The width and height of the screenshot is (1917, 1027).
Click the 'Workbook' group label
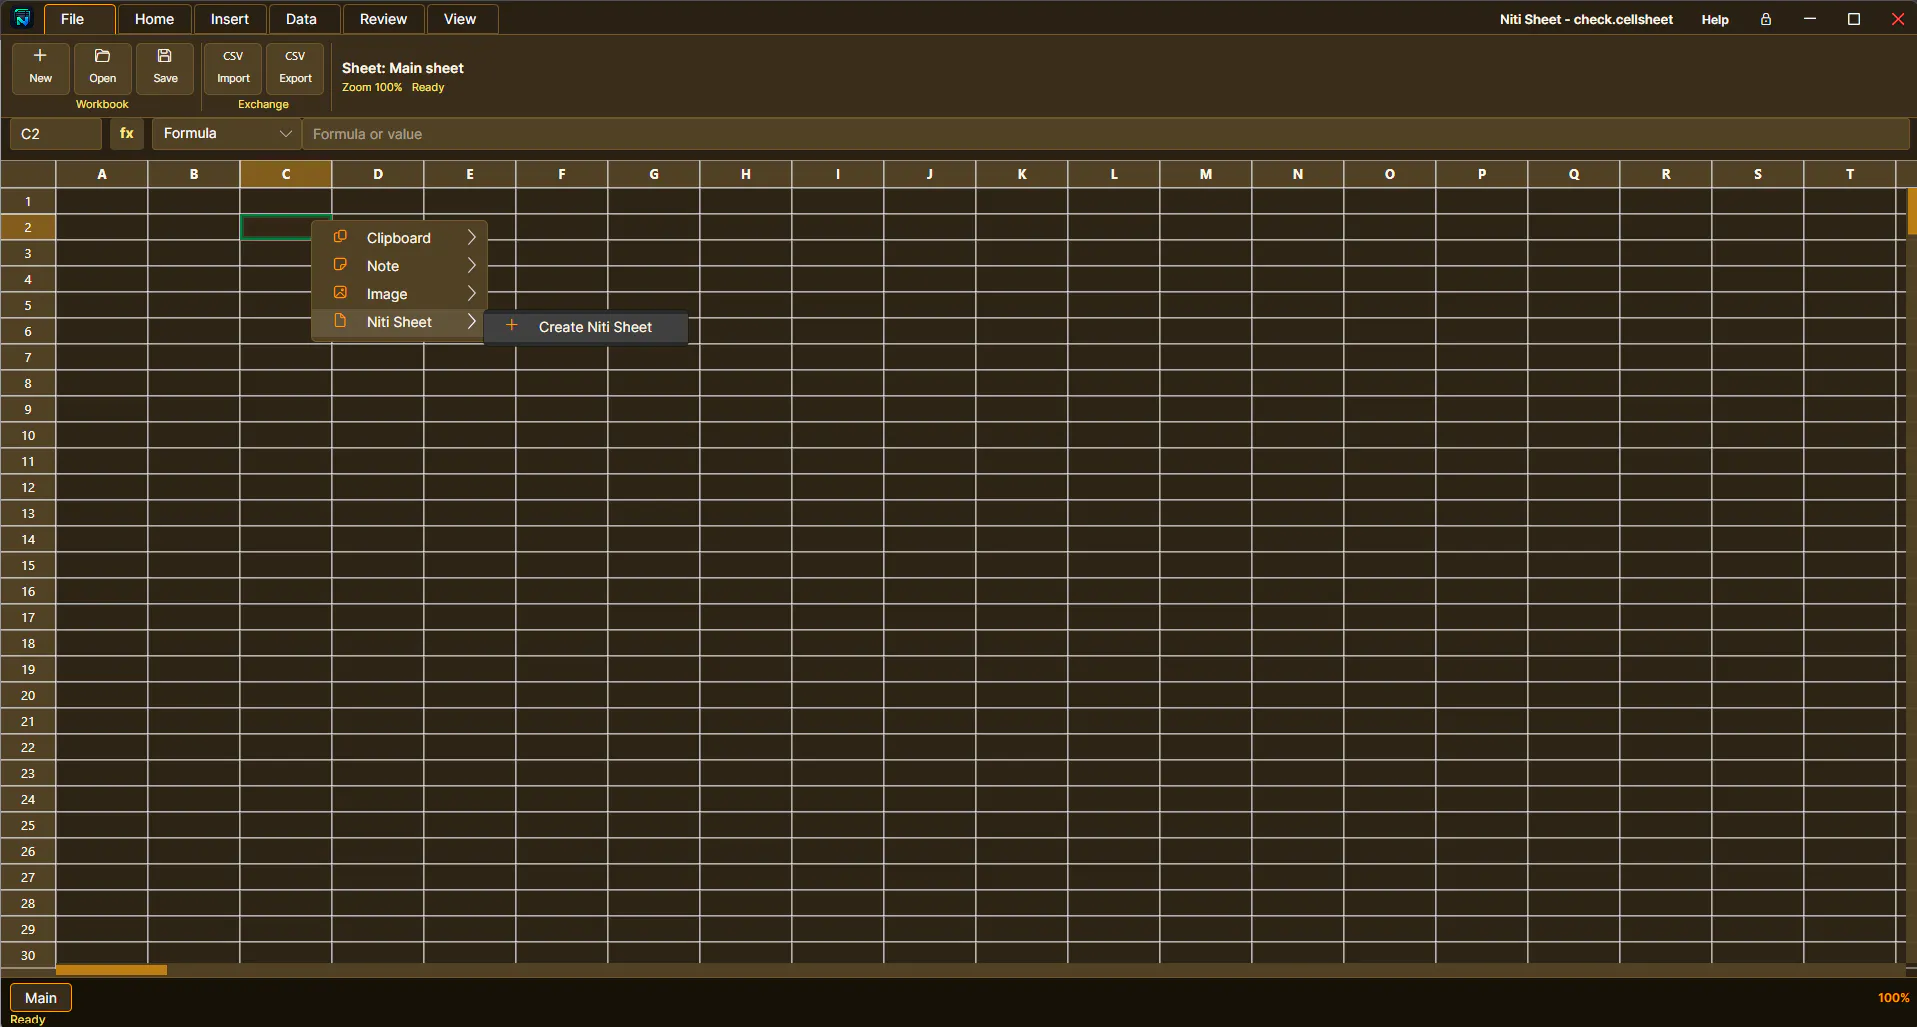coord(102,104)
